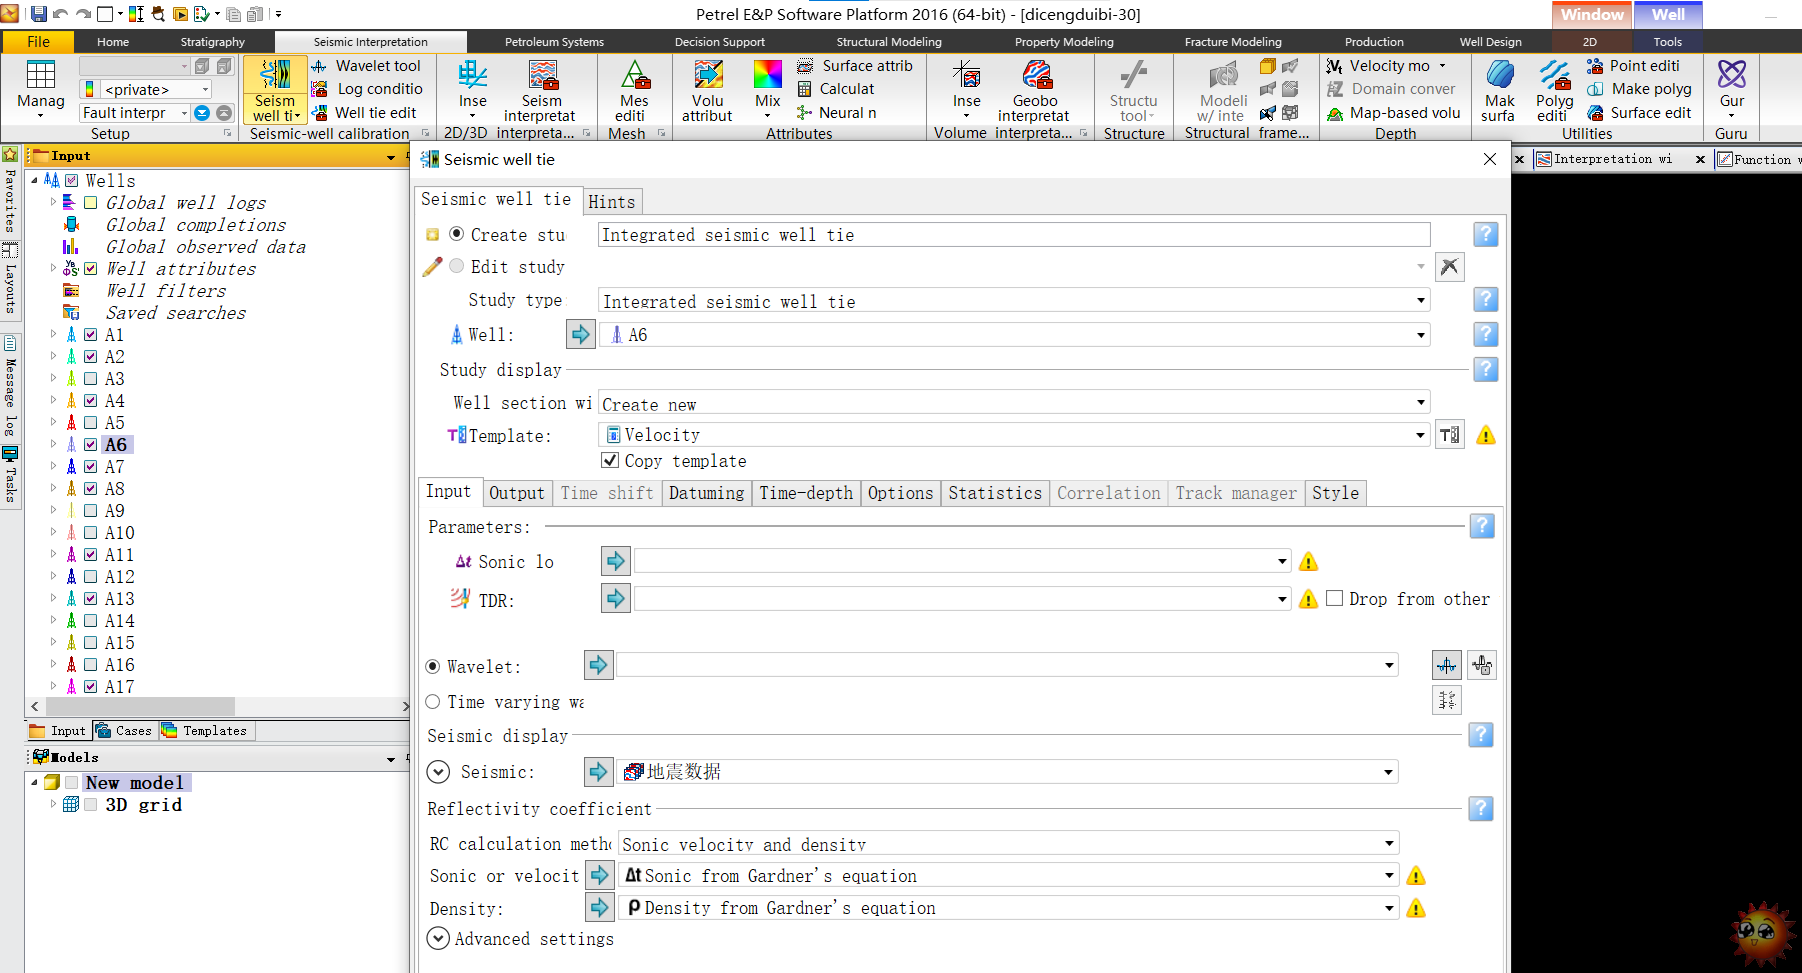Toggle the Wells folder checkbox
This screenshot has height=973, width=1802.
click(x=71, y=181)
